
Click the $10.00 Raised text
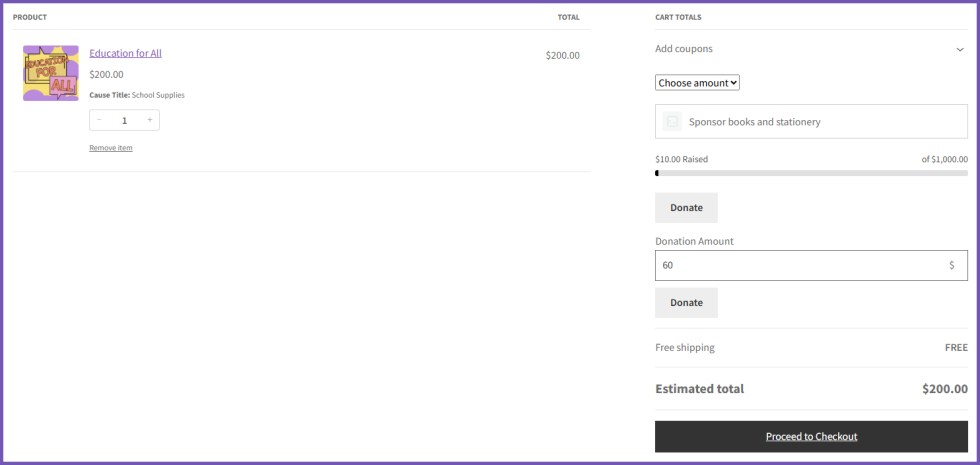click(x=681, y=159)
